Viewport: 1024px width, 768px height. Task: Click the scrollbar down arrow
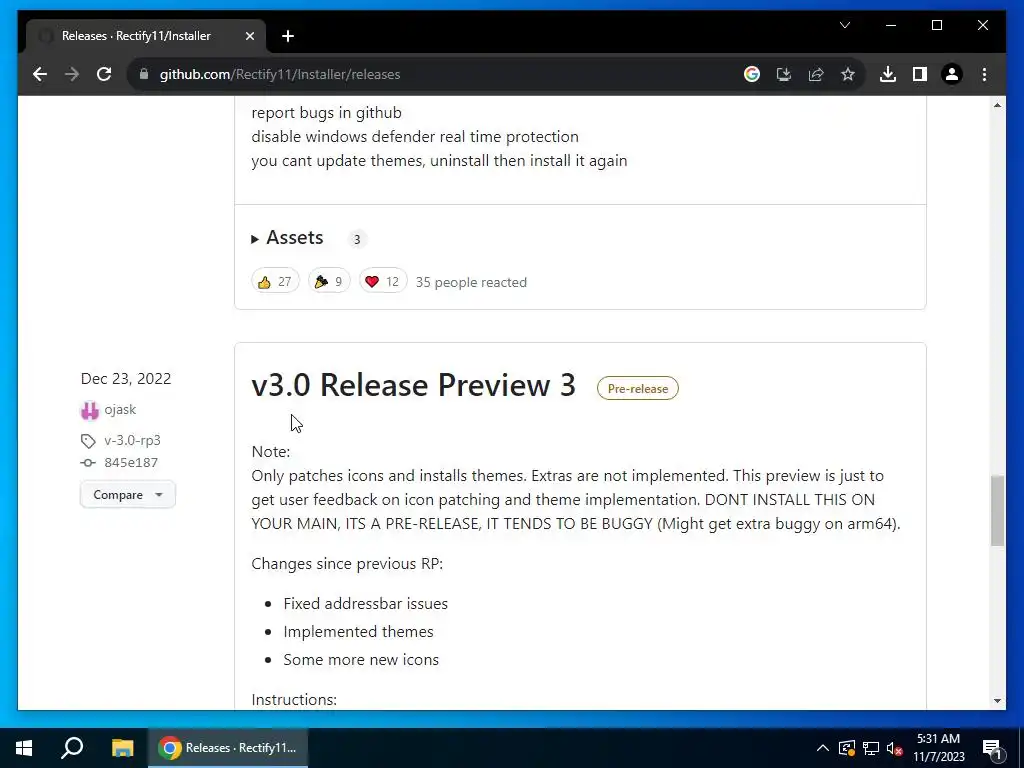coord(997,701)
